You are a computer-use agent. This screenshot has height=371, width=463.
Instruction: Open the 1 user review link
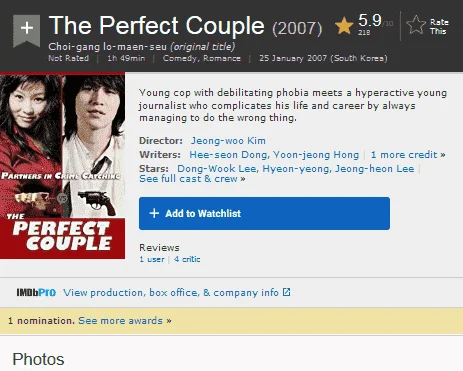pos(152,259)
